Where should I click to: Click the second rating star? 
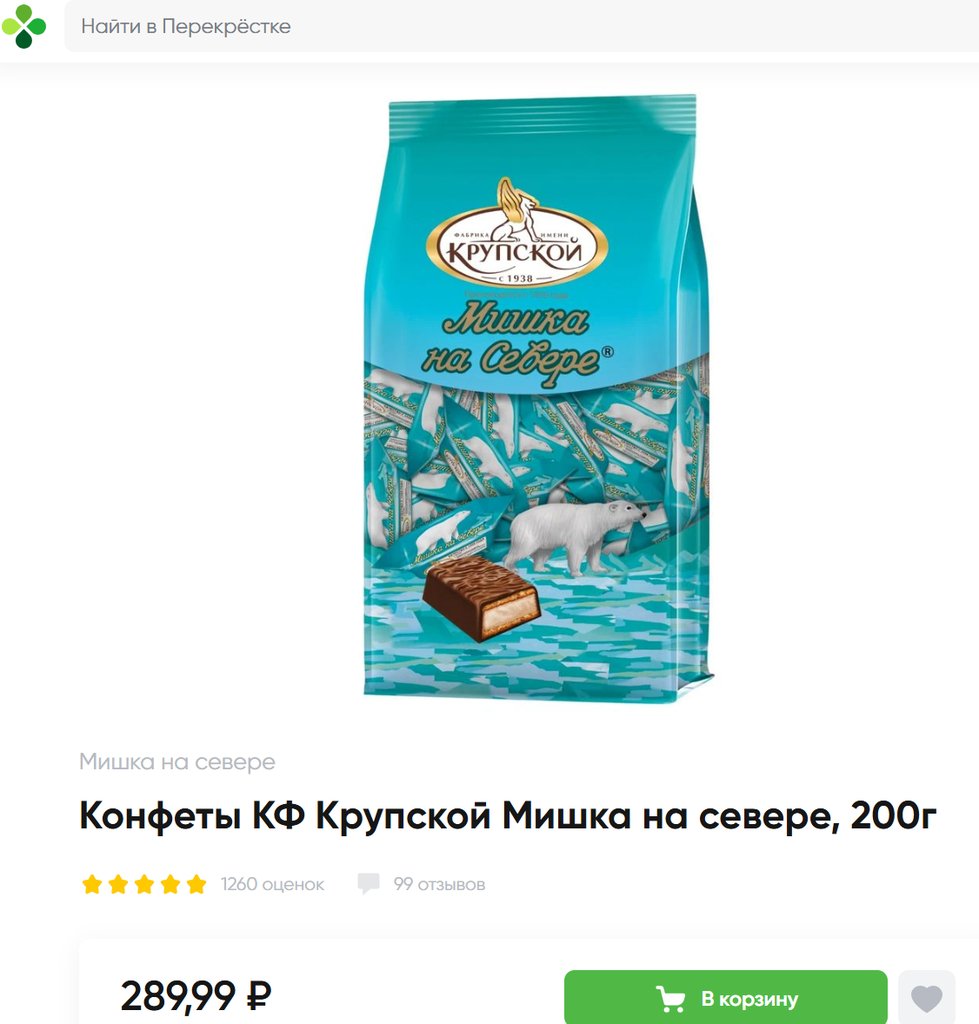(118, 884)
